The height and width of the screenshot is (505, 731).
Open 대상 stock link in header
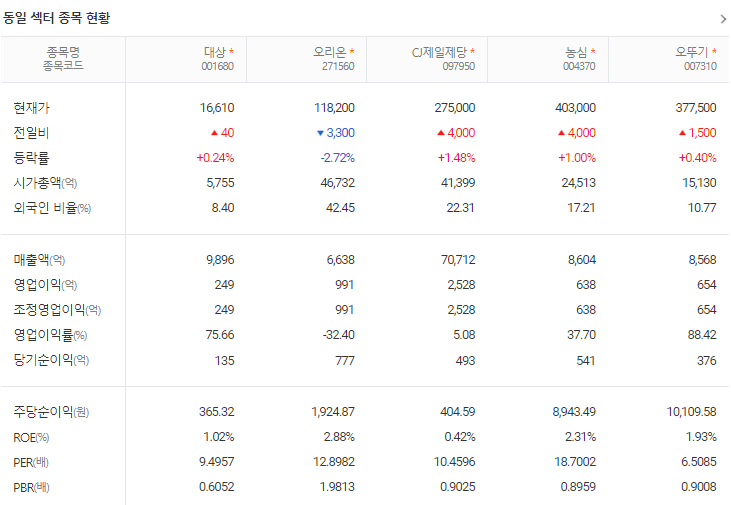214,52
